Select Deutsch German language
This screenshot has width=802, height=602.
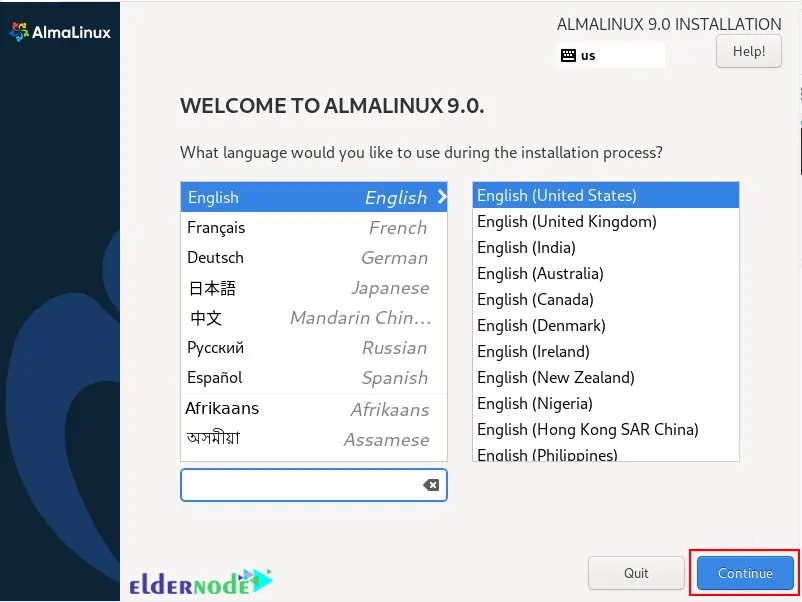coord(314,257)
